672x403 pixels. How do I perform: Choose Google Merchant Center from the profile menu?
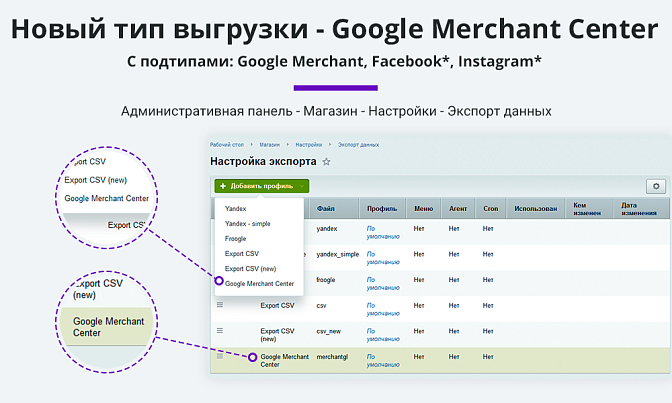pyautogui.click(x=259, y=284)
